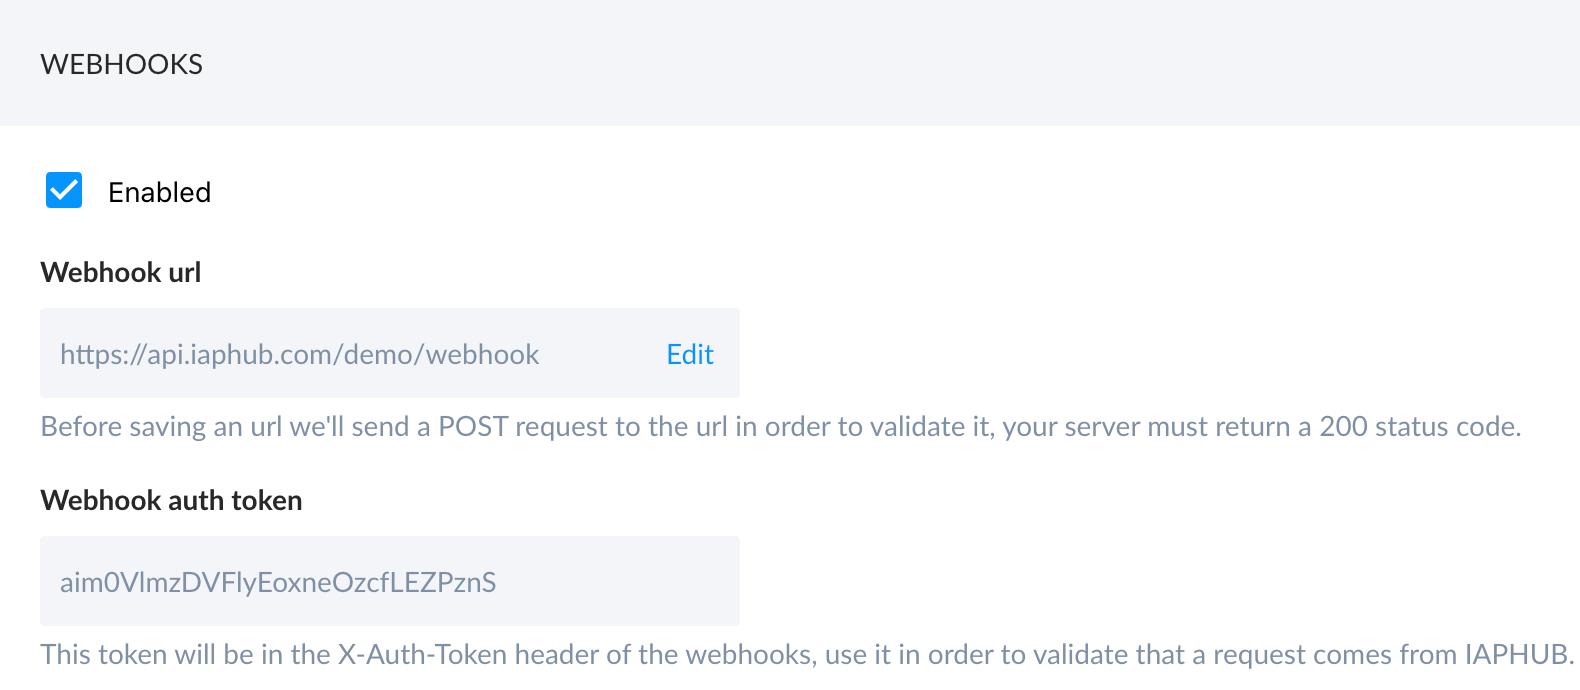
Task: Click the blue checkmark box to disable webhooks
Action: click(64, 190)
